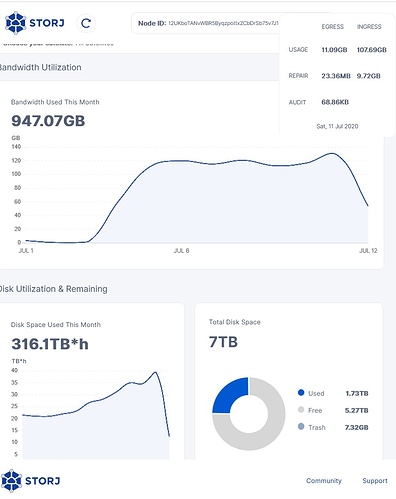Click the 11.09GB usage egress value
Image resolution: width=396 pixels, height=499 pixels.
coord(334,50)
